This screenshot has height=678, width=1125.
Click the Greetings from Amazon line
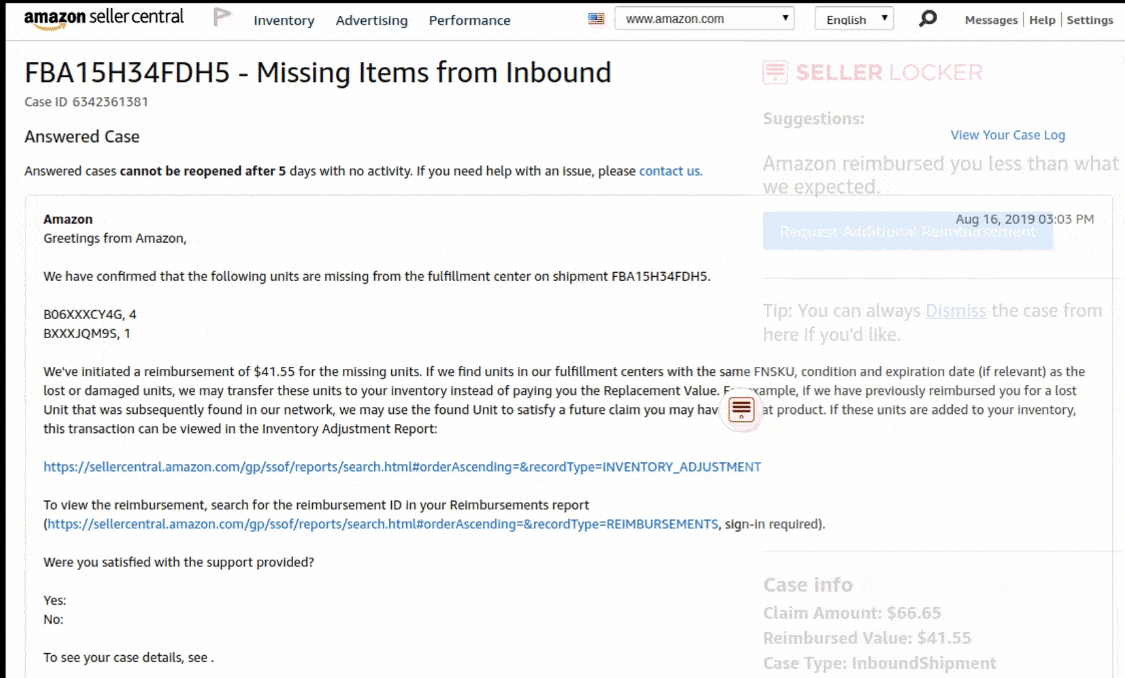tap(115, 238)
